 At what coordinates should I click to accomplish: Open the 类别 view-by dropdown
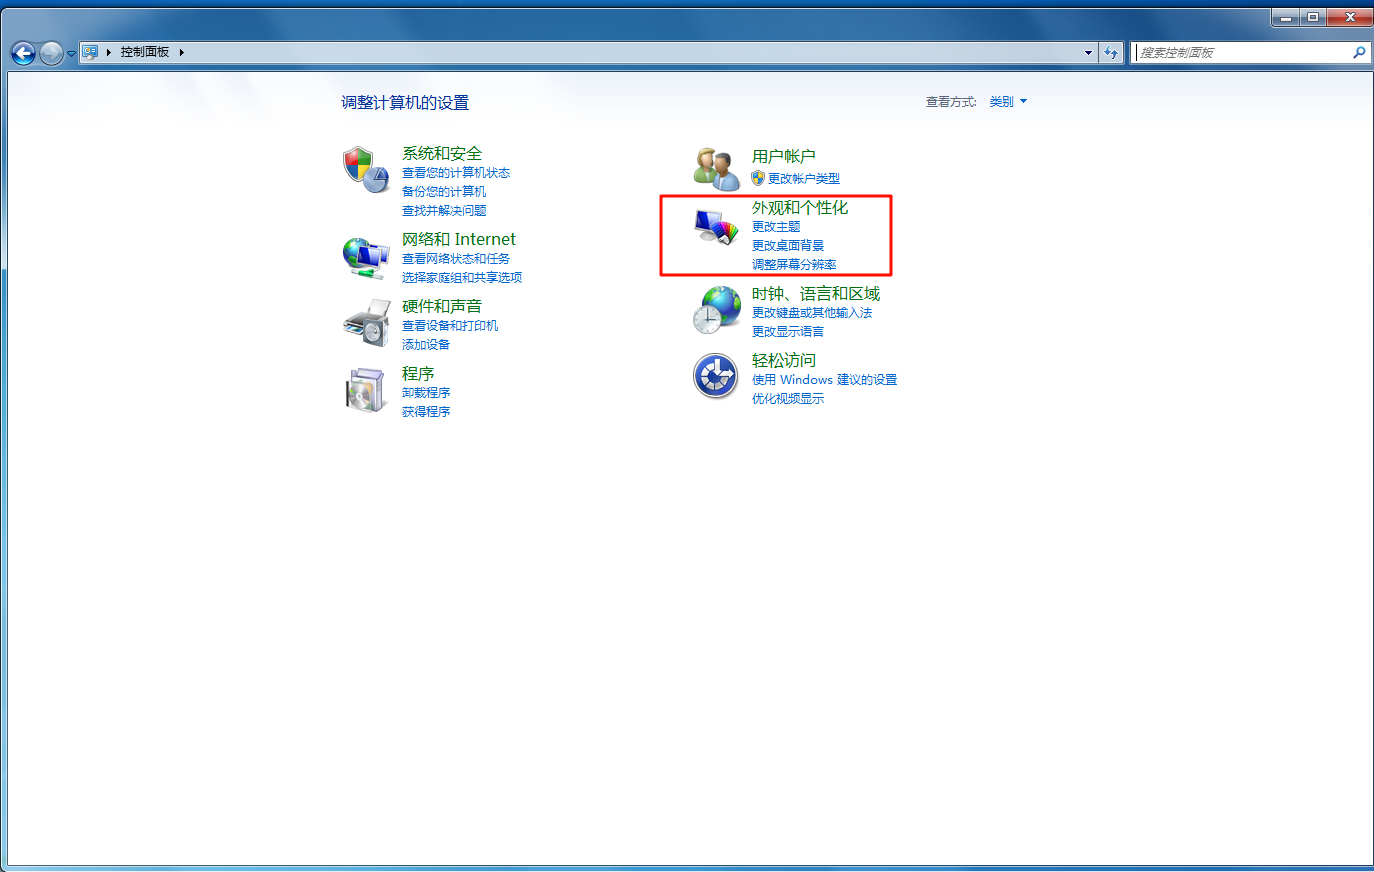[1008, 102]
